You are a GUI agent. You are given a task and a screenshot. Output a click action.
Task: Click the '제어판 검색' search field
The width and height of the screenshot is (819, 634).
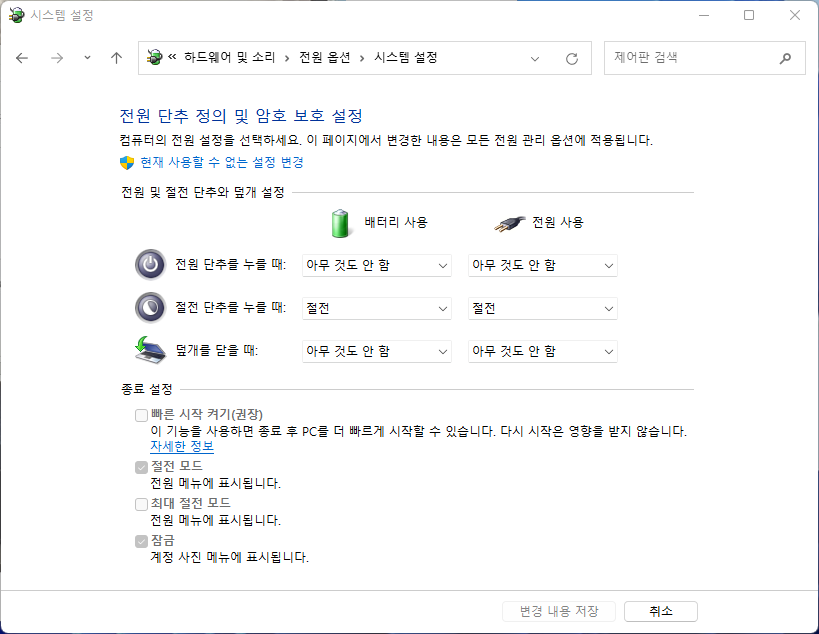point(705,58)
